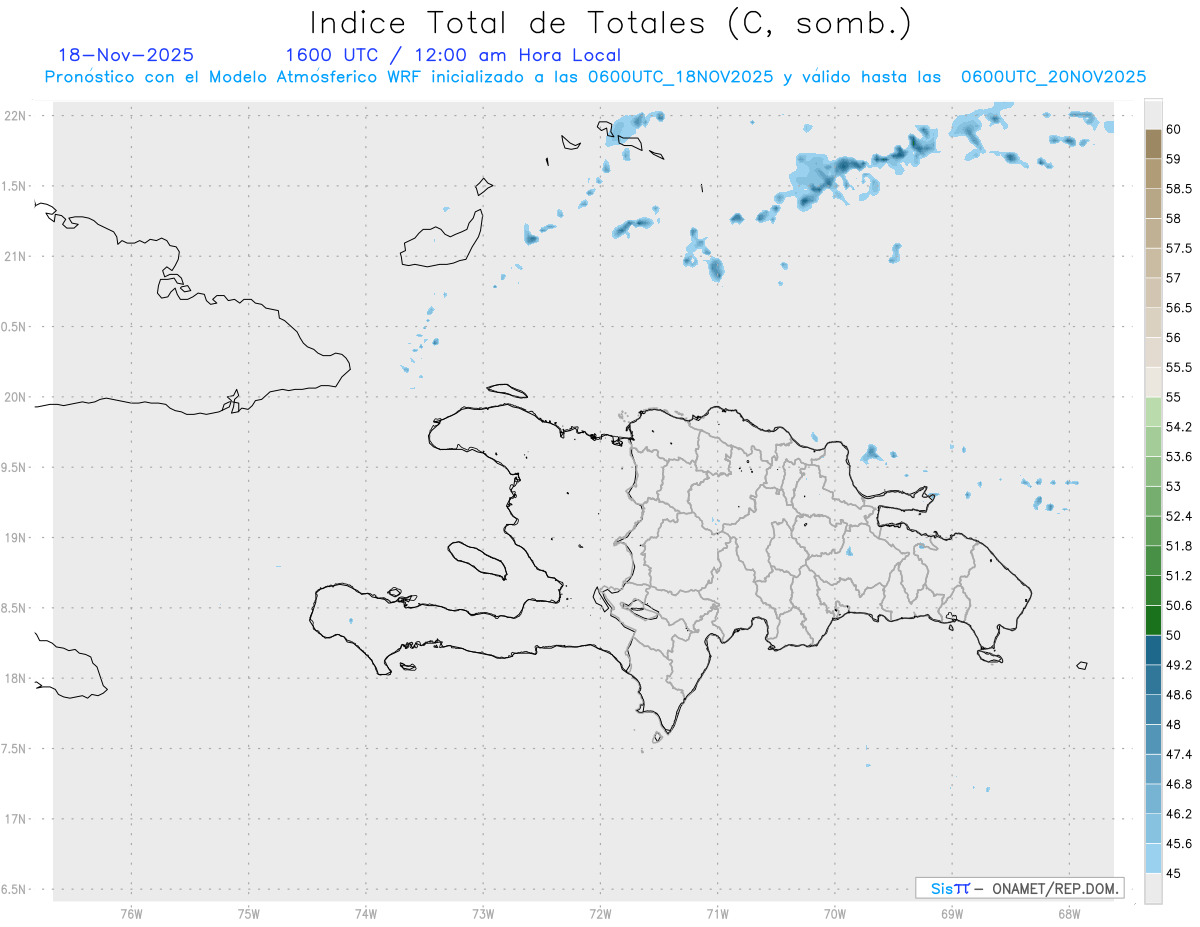Click the '18N' latitude label
Image resolution: width=1200 pixels, height=927 pixels.
[15, 679]
